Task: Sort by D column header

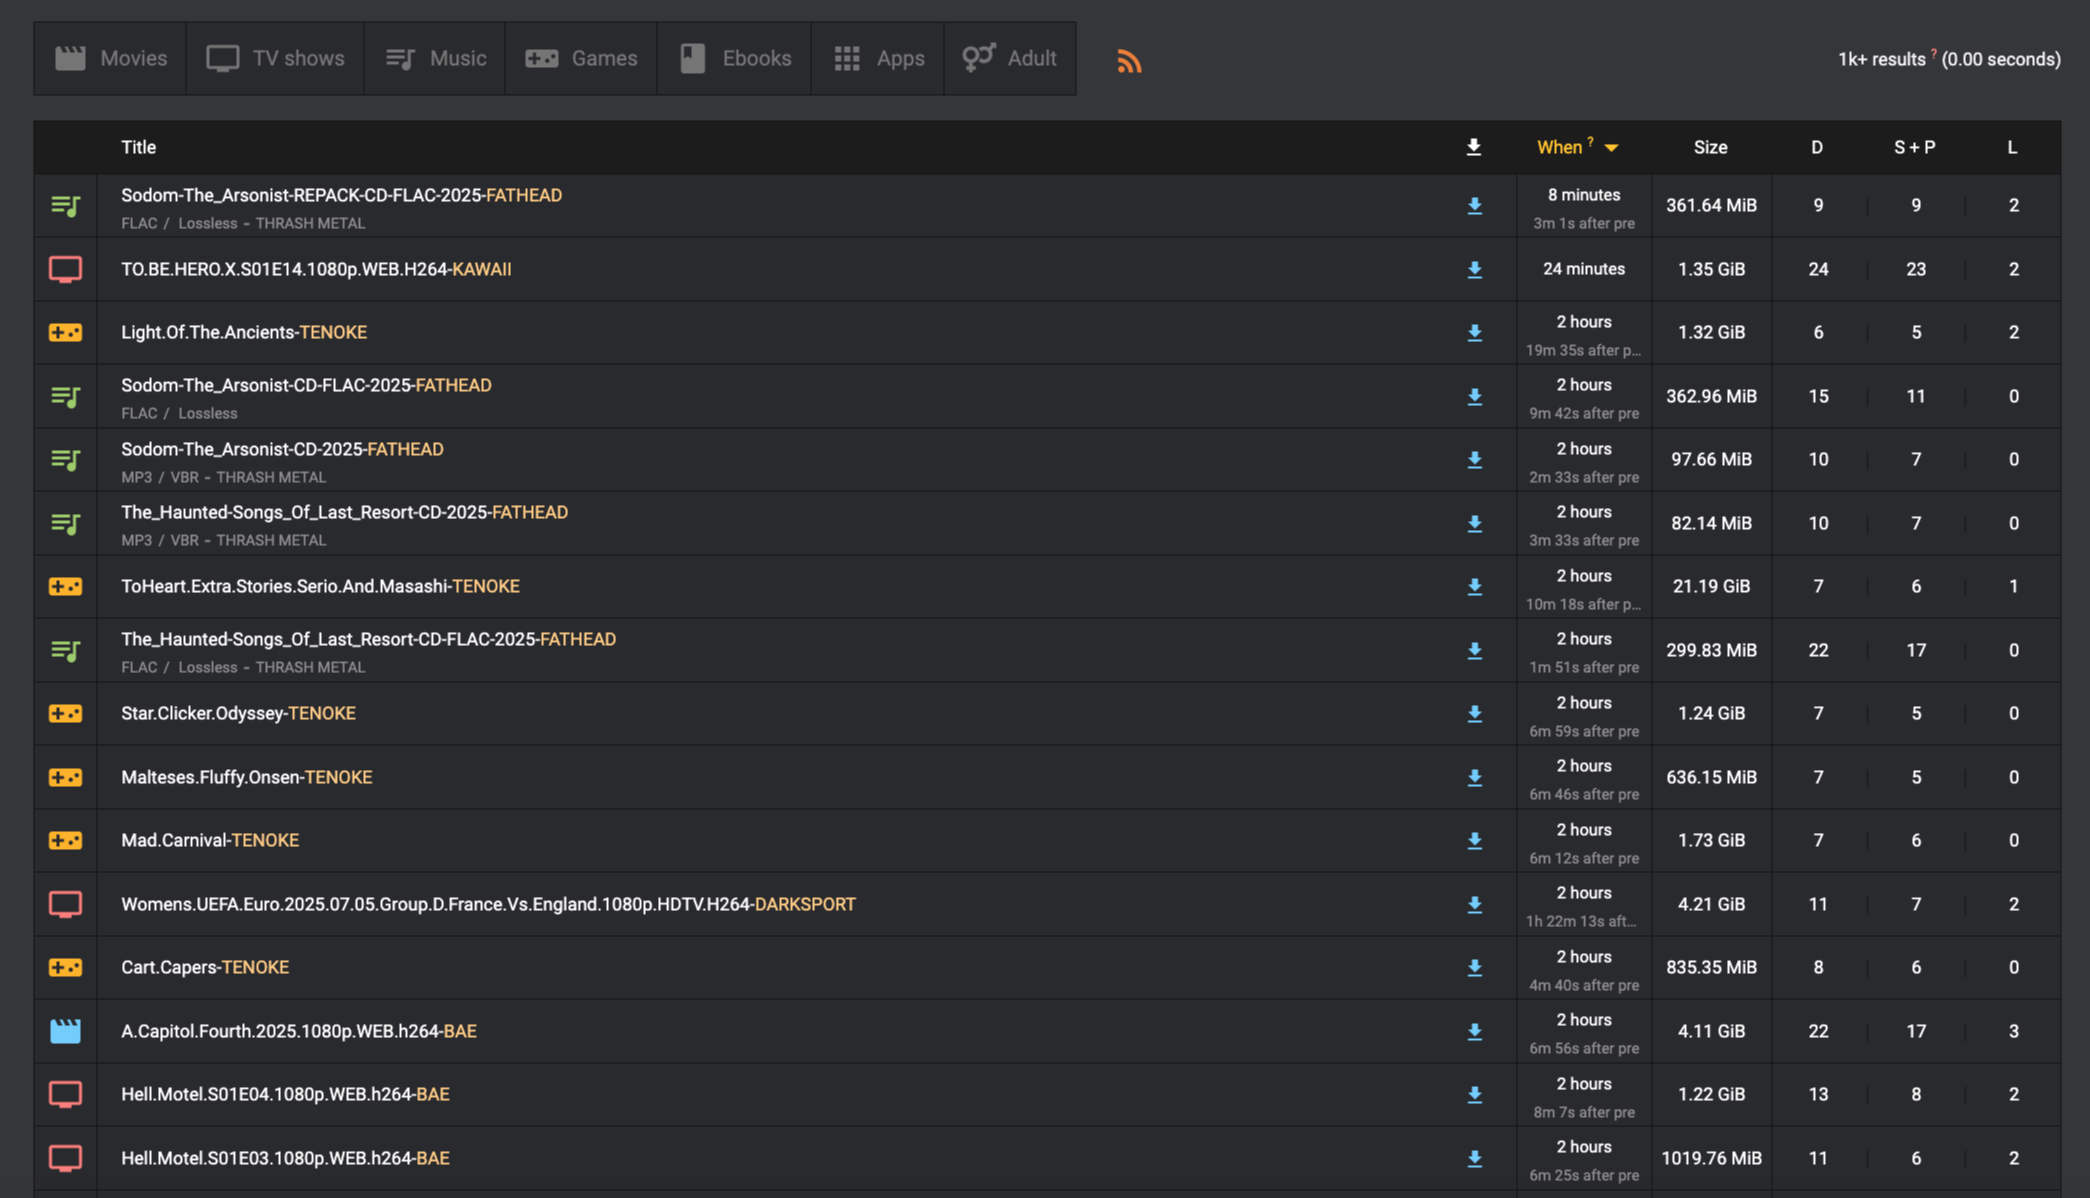Action: [1817, 147]
